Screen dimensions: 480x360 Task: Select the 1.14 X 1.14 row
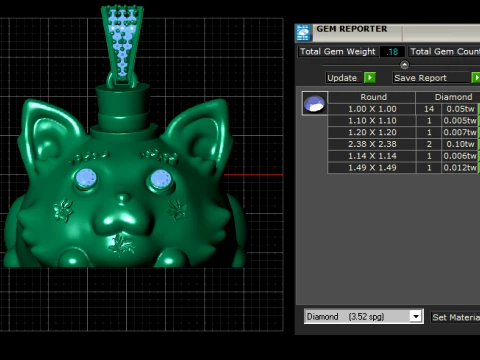404,156
